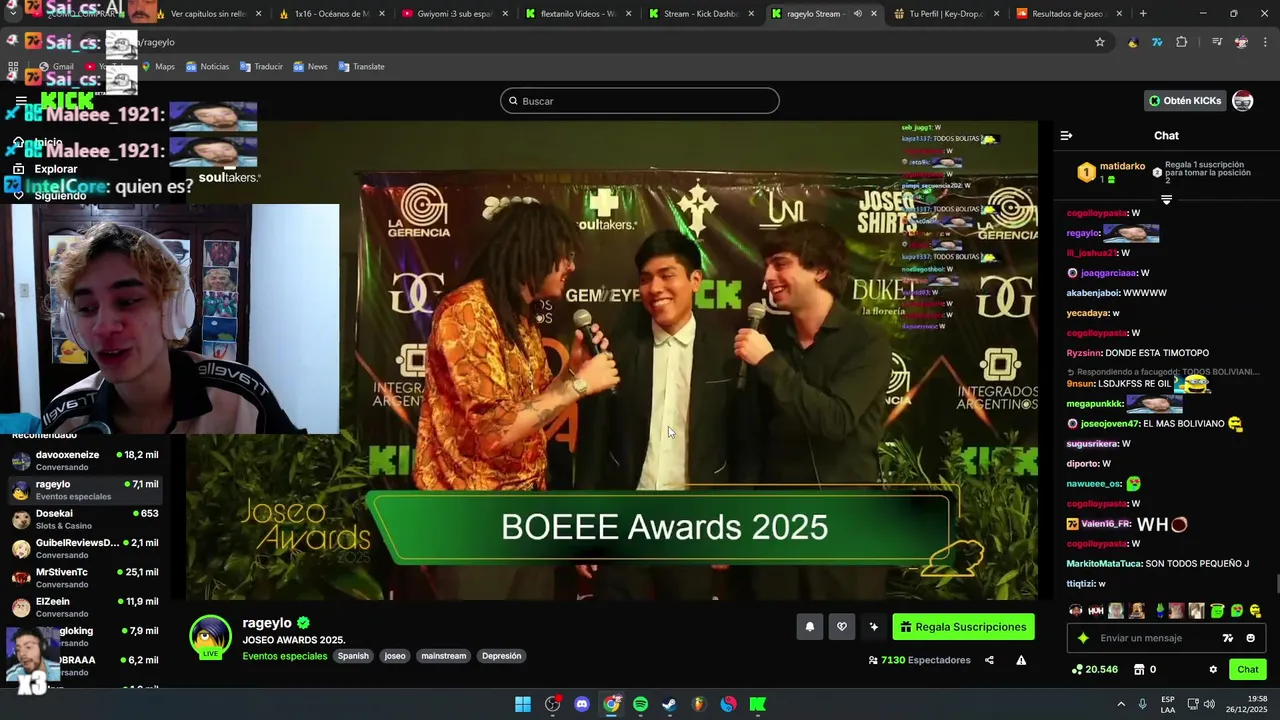This screenshot has width=1280, height=720.
Task: Click the Regala Suscripciones button
Action: click(963, 627)
